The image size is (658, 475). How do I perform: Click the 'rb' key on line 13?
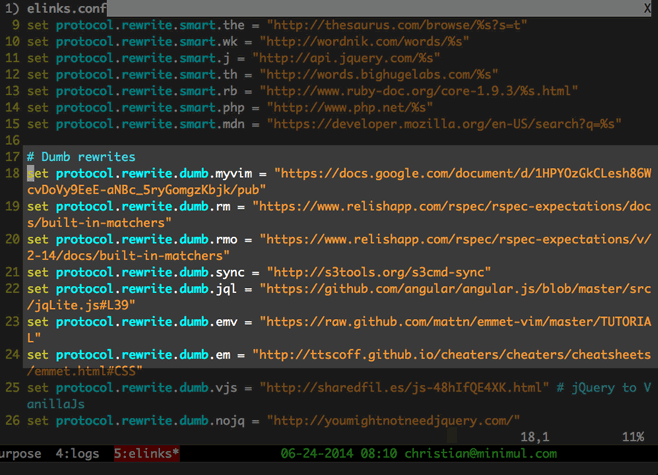pos(230,91)
